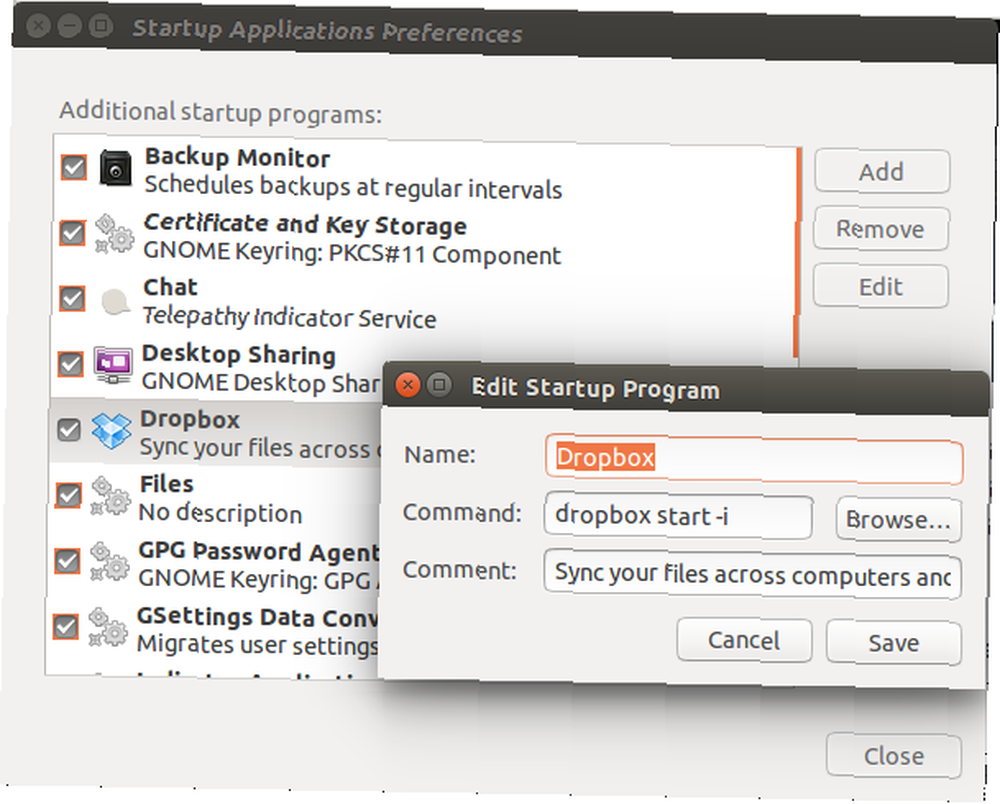Viewport: 1000px width, 804px height.
Task: Maximize the Startup Applications Preferences window
Action: tap(101, 27)
